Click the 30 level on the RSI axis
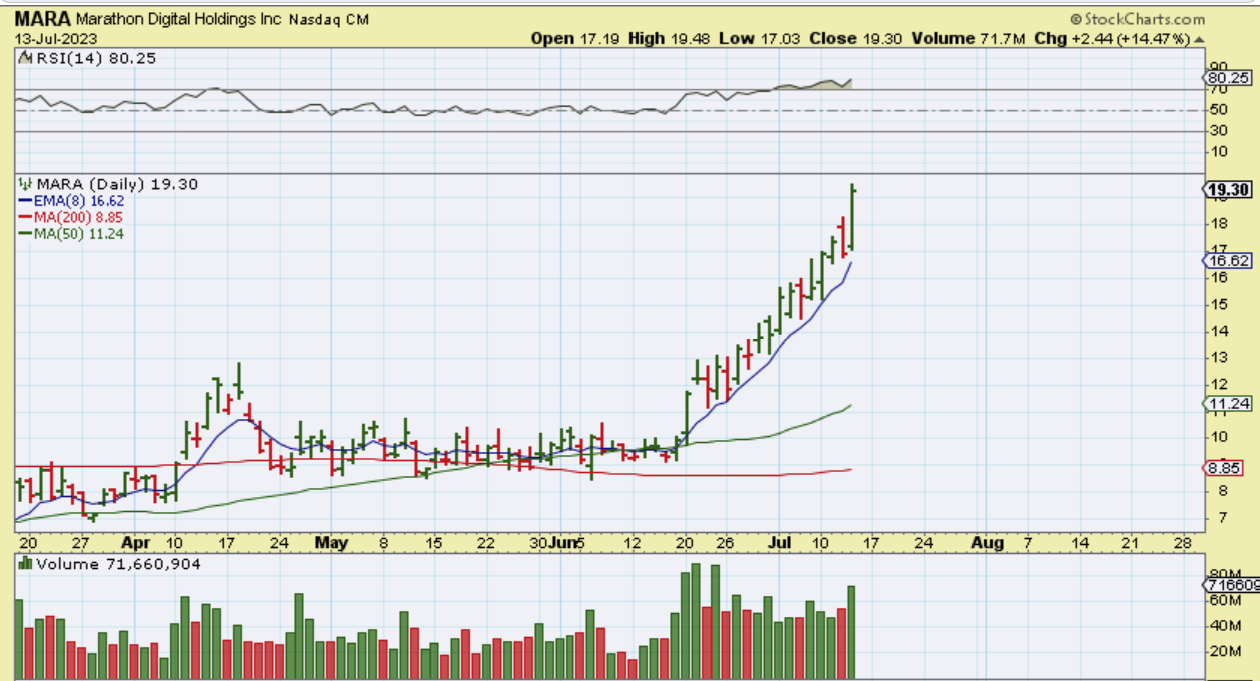 [1218, 131]
